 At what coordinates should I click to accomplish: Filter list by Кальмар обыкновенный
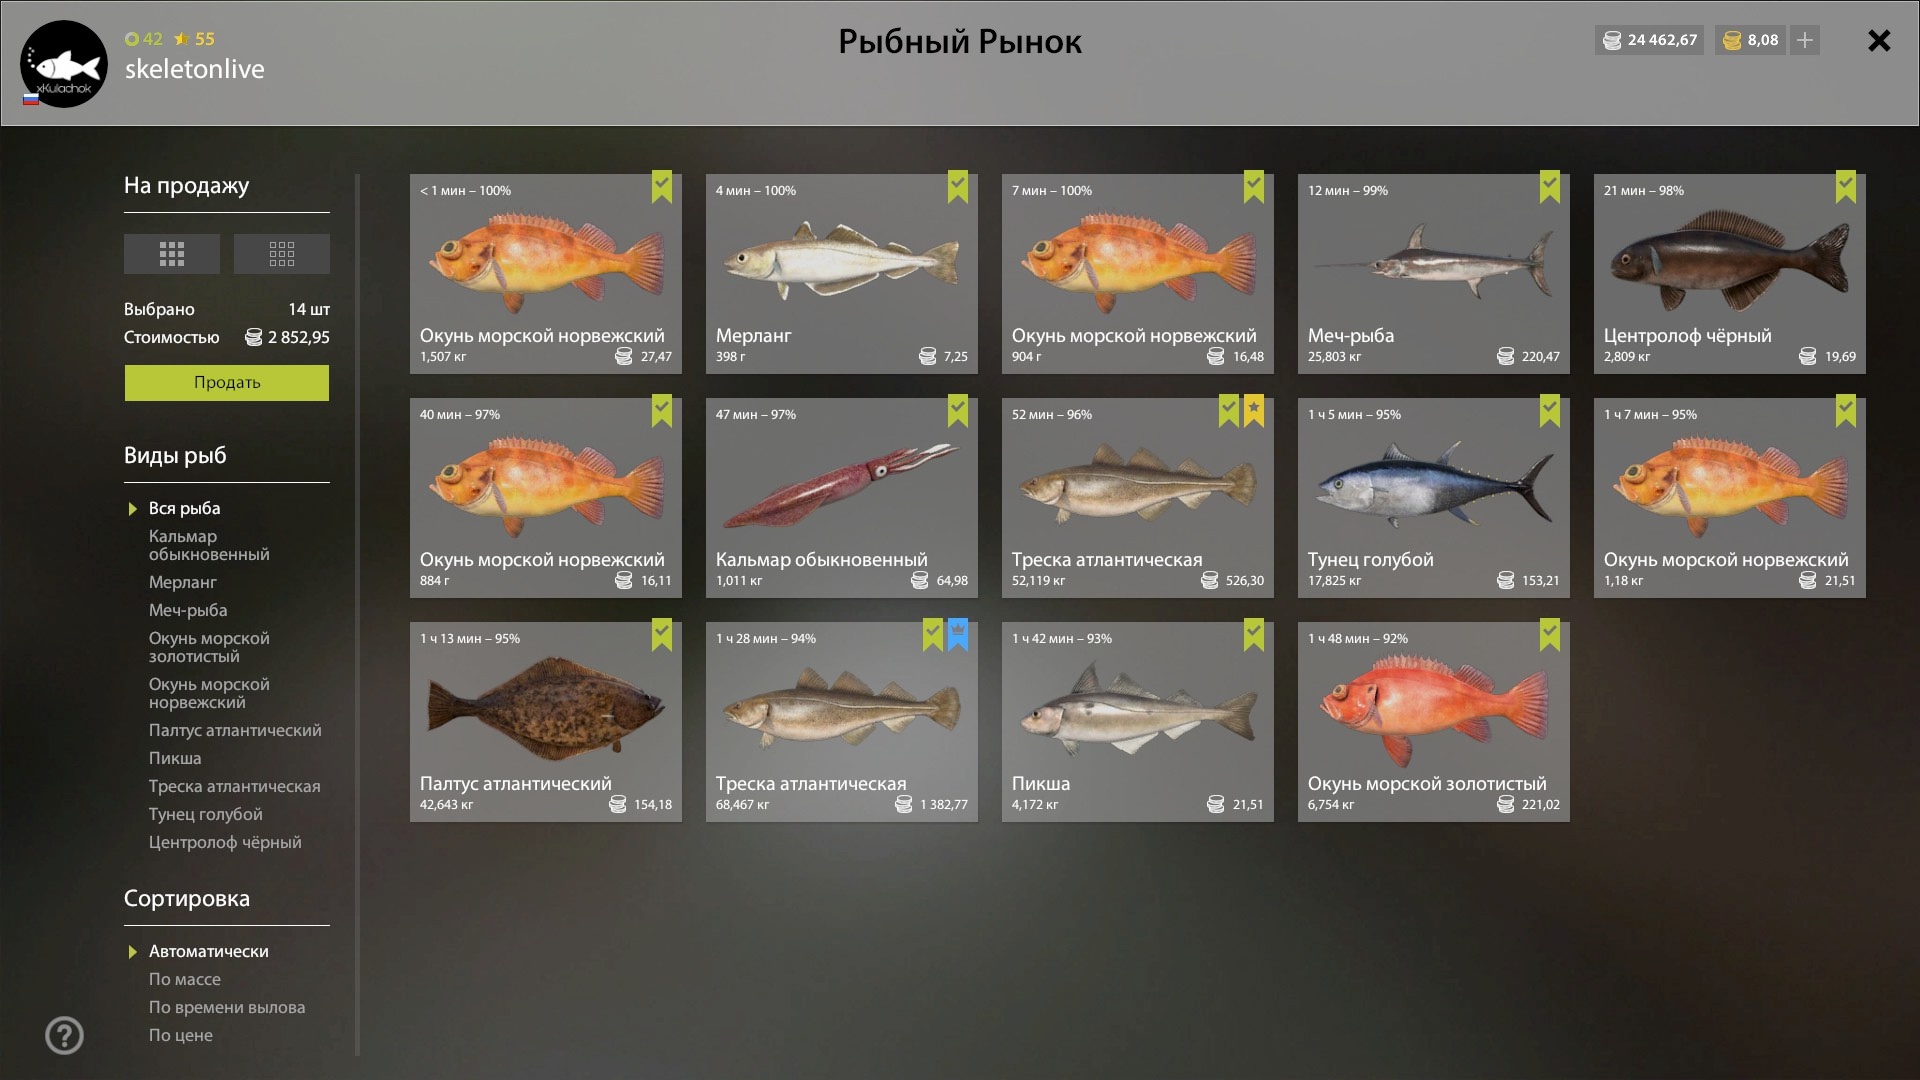[209, 545]
